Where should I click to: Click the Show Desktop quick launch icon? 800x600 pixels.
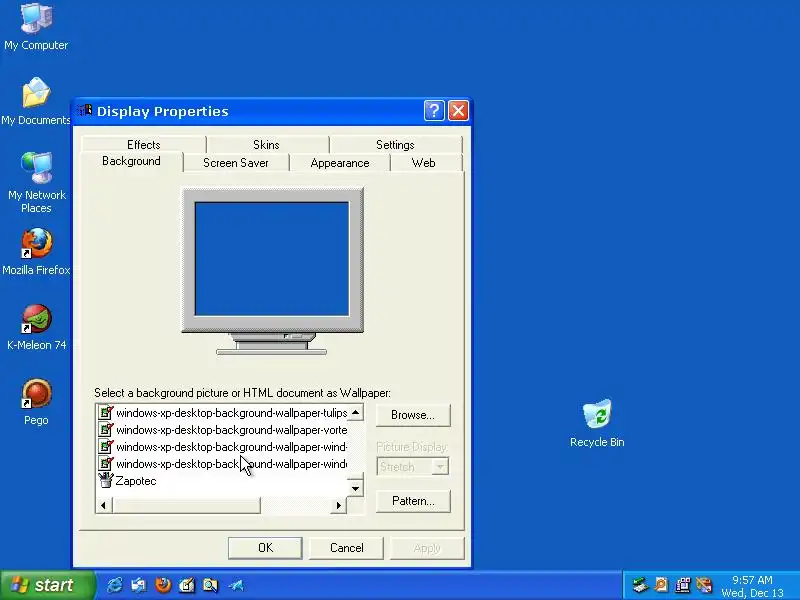coord(138,585)
